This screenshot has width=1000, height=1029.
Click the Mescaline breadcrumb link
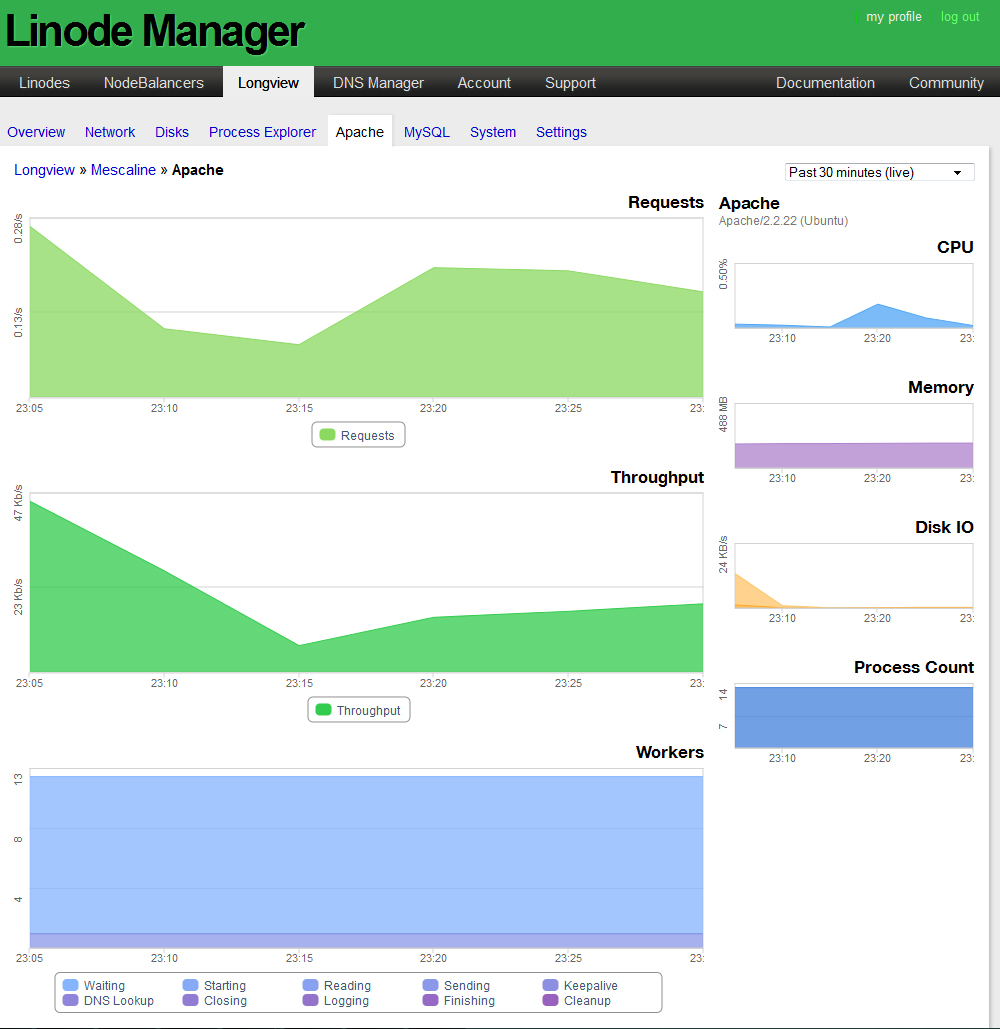[123, 170]
